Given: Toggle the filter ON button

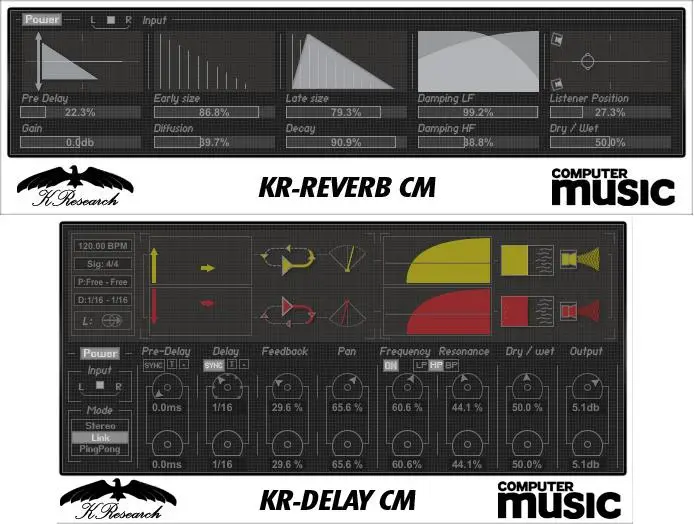Looking at the screenshot, I should tap(390, 366).
